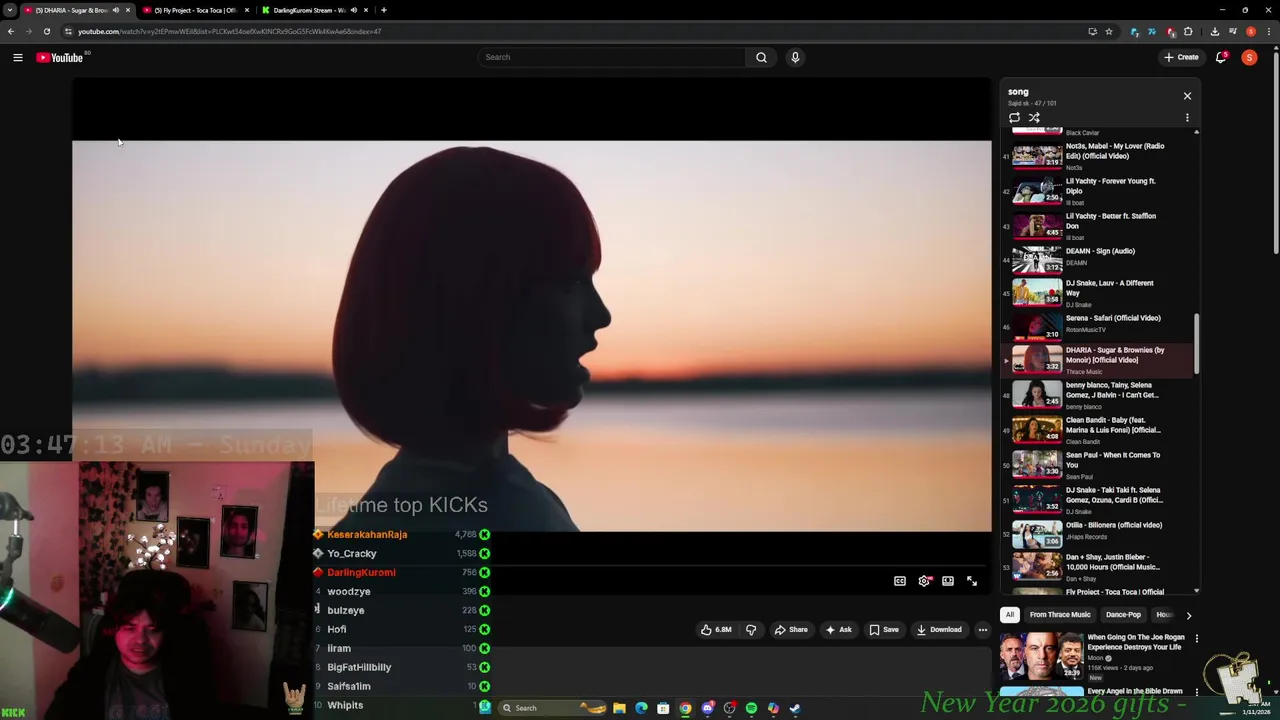The image size is (1280, 720).
Task: Open Microsoft Store from the taskbar
Action: (663, 708)
